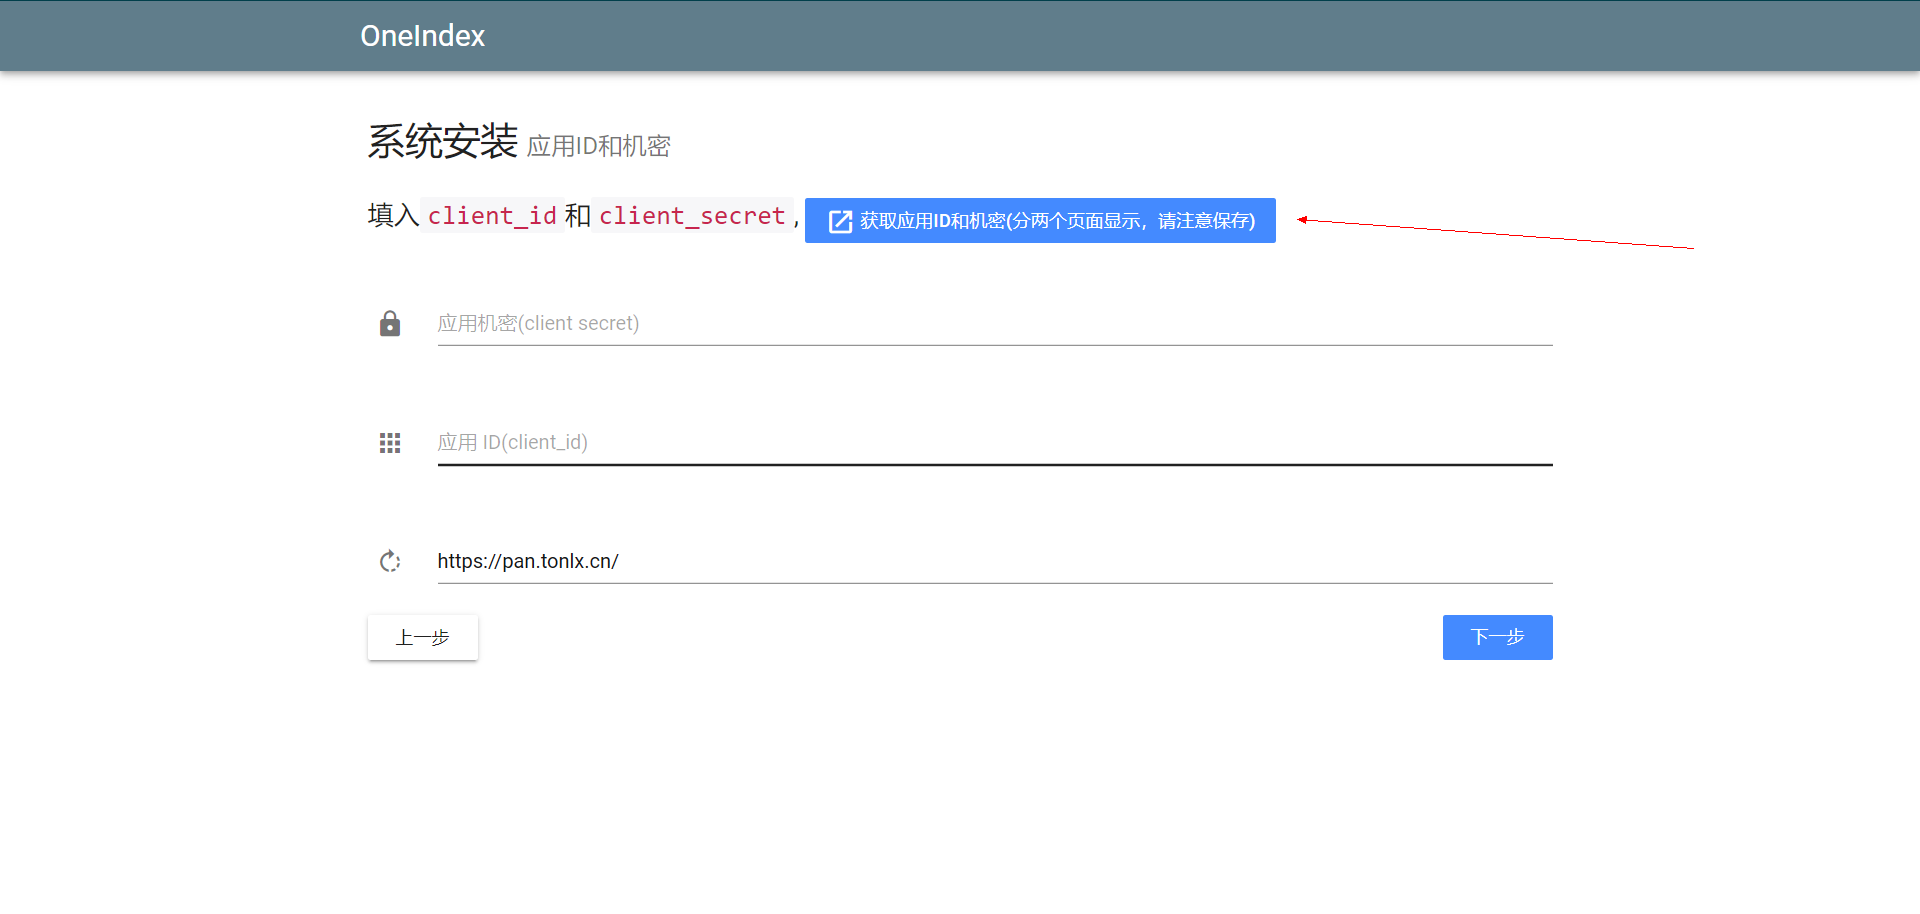Click the rotate icon beside redirect URL
This screenshot has height=914, width=1920.
click(390, 561)
